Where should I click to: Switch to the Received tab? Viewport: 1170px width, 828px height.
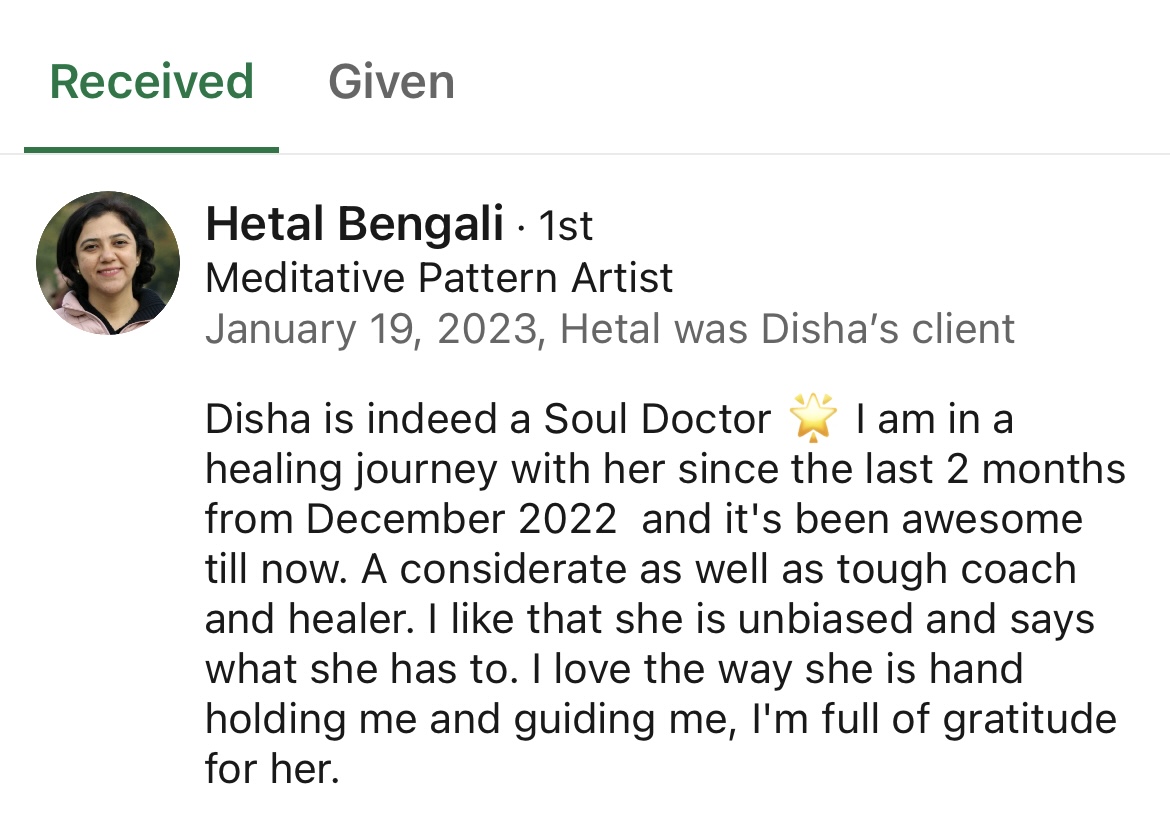pos(151,82)
